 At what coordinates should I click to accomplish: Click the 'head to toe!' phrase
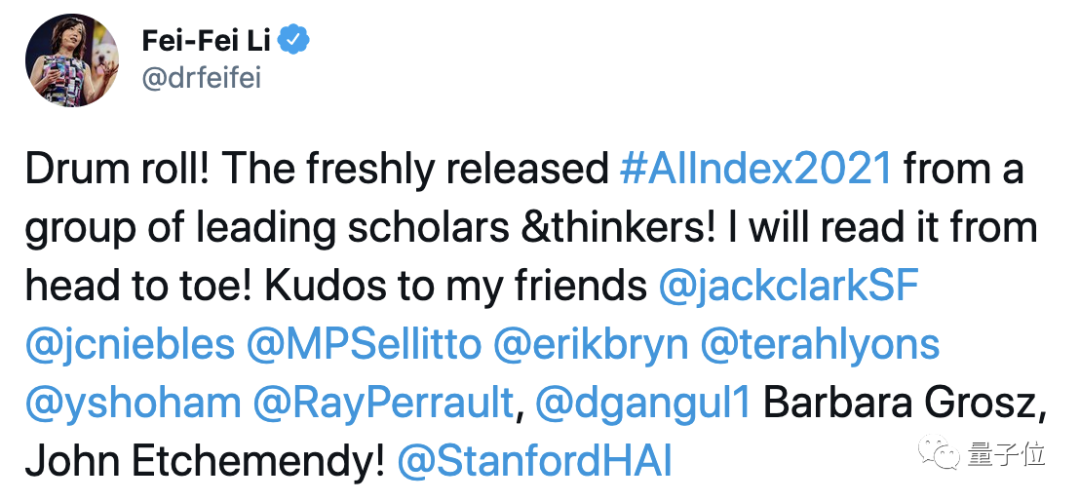tap(143, 287)
